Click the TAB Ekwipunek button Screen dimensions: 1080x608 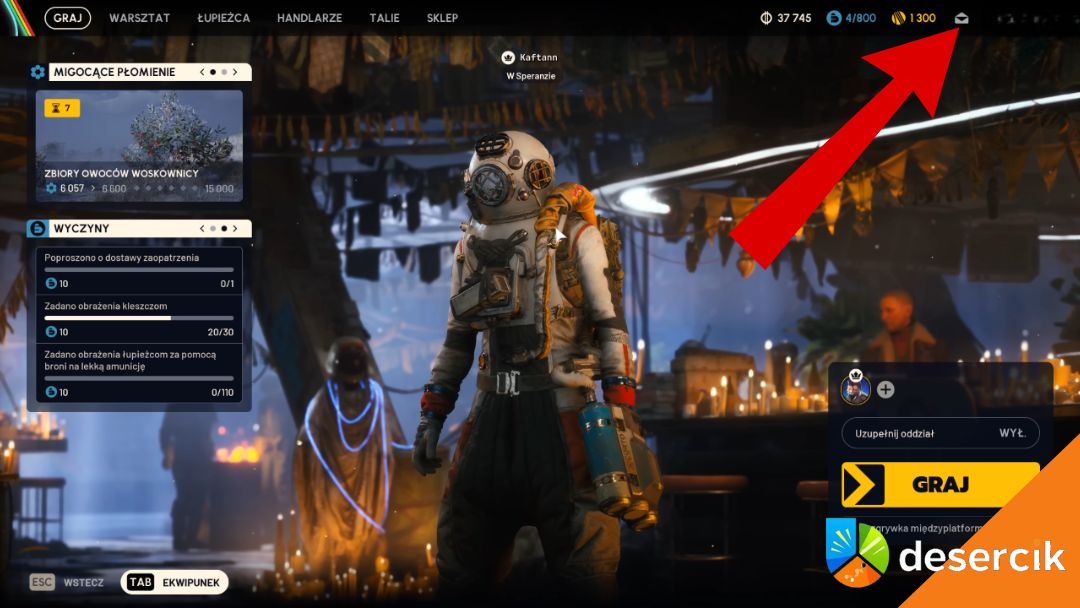(174, 582)
